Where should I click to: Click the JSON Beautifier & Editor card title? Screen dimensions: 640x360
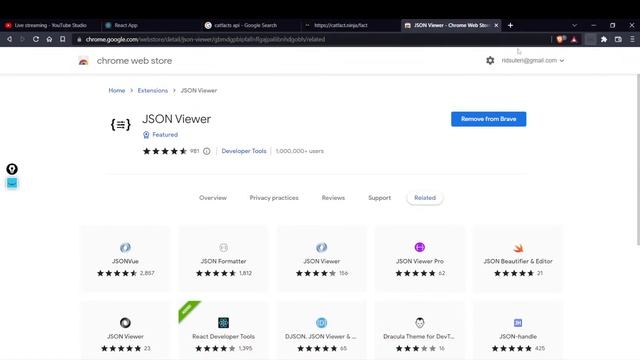tap(518, 261)
